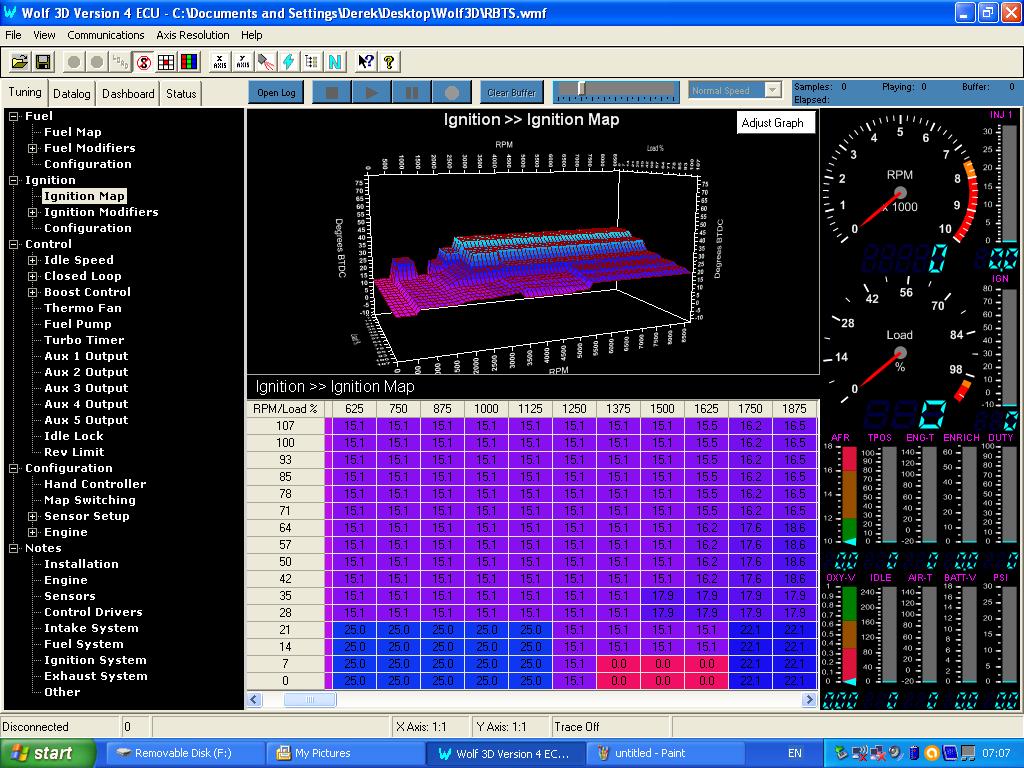Click the save floppy disk icon
The height and width of the screenshot is (768, 1024).
(43, 62)
